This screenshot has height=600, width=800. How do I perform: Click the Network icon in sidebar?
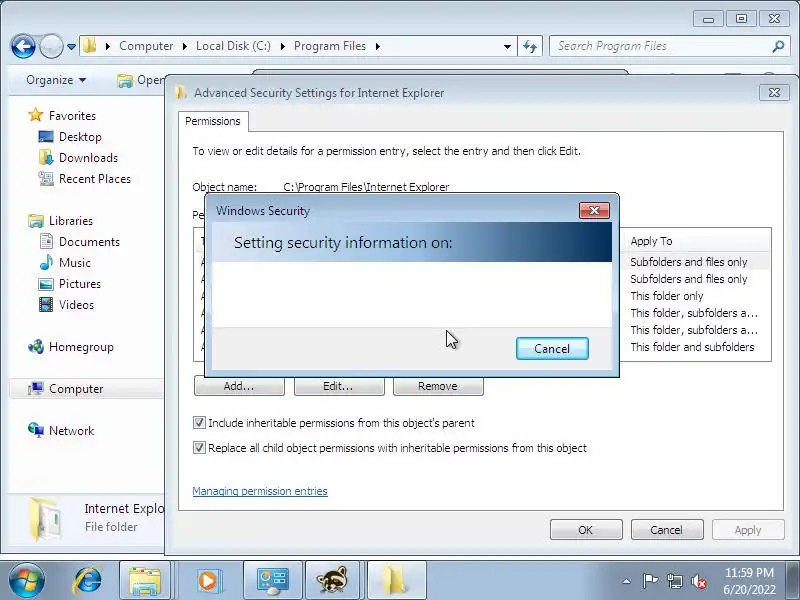coord(36,430)
